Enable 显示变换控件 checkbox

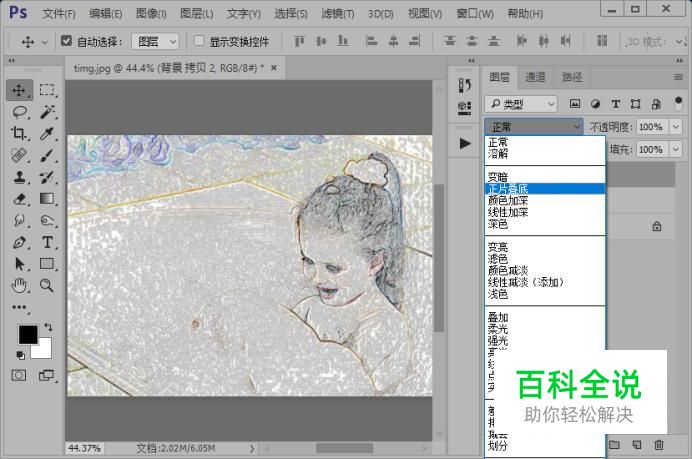click(199, 41)
